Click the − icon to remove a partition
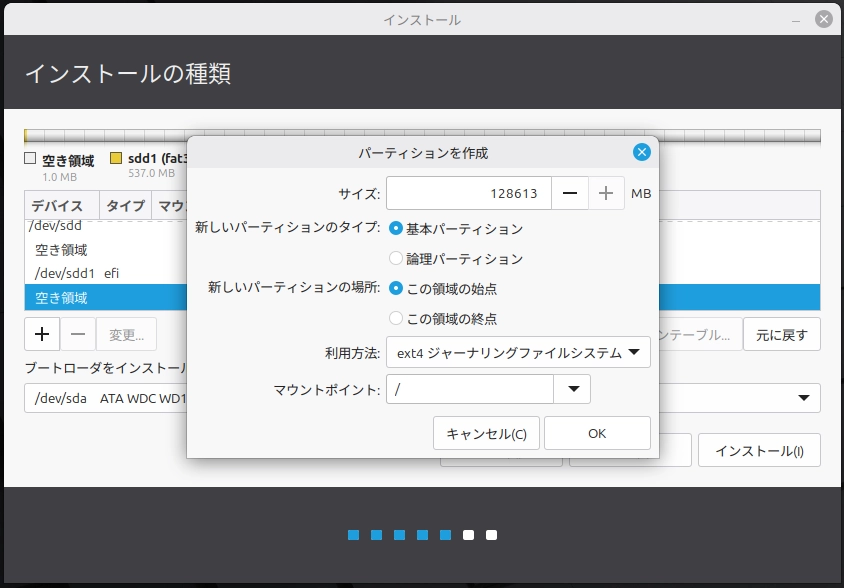 click(77, 333)
